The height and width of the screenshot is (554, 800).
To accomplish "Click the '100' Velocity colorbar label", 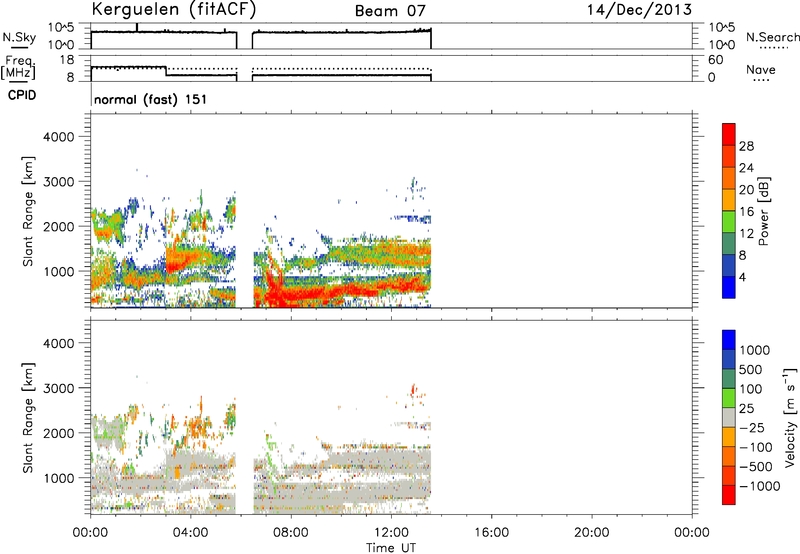I will point(750,389).
